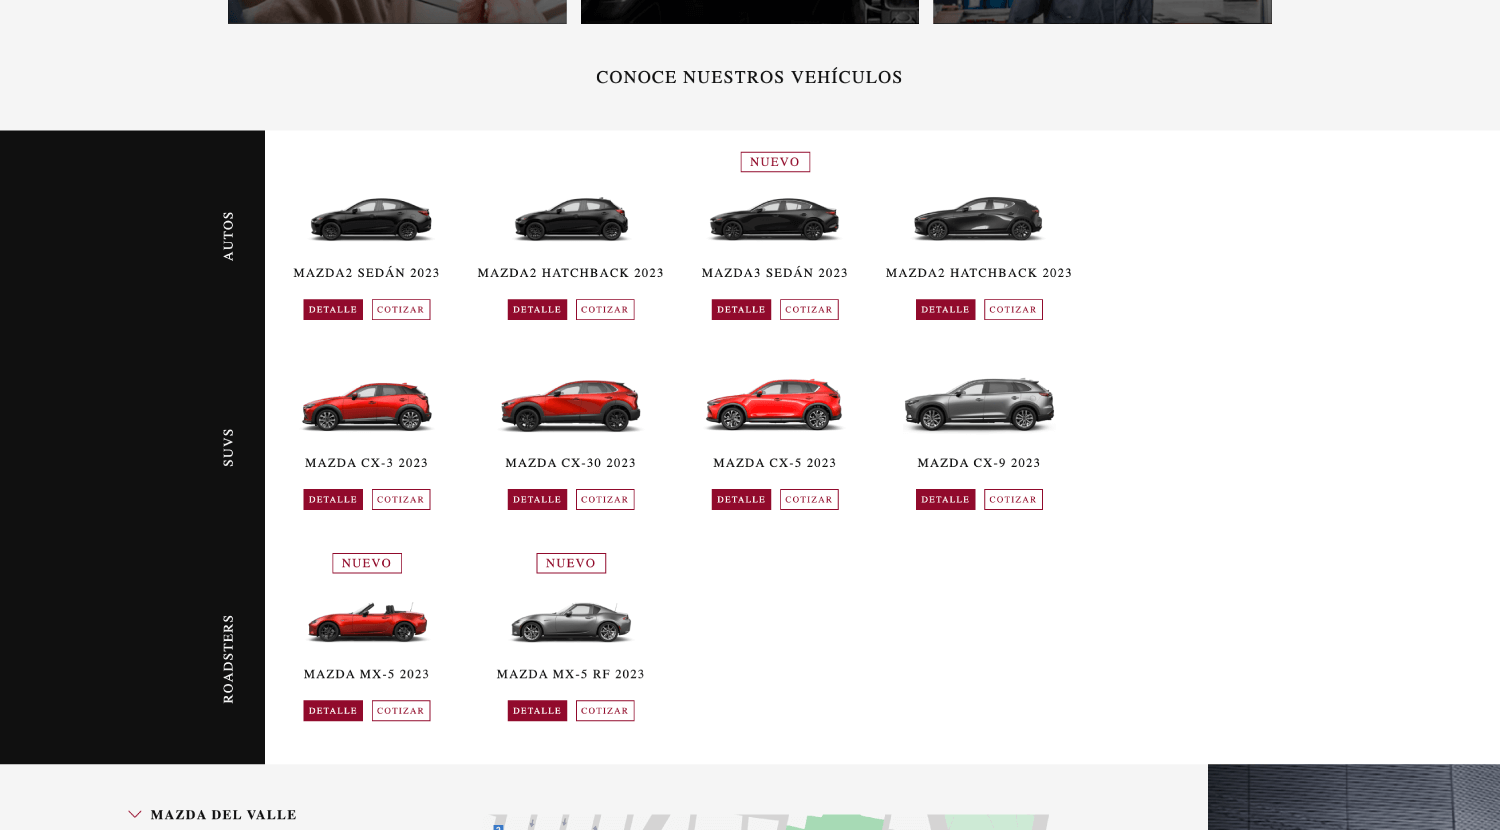The image size is (1500, 830).
Task: Click the 'MAZDA CX-5 2023' model name
Action: coord(775,463)
